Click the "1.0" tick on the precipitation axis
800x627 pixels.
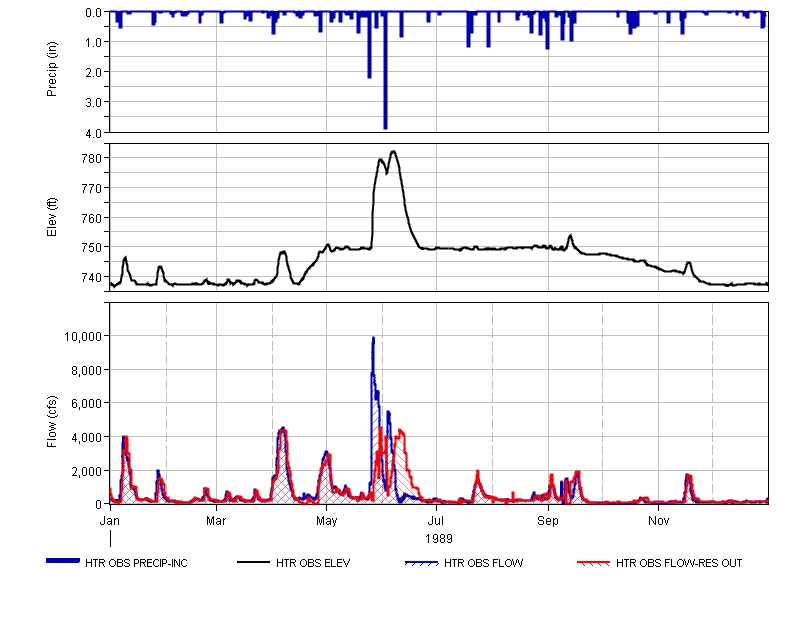[94, 42]
